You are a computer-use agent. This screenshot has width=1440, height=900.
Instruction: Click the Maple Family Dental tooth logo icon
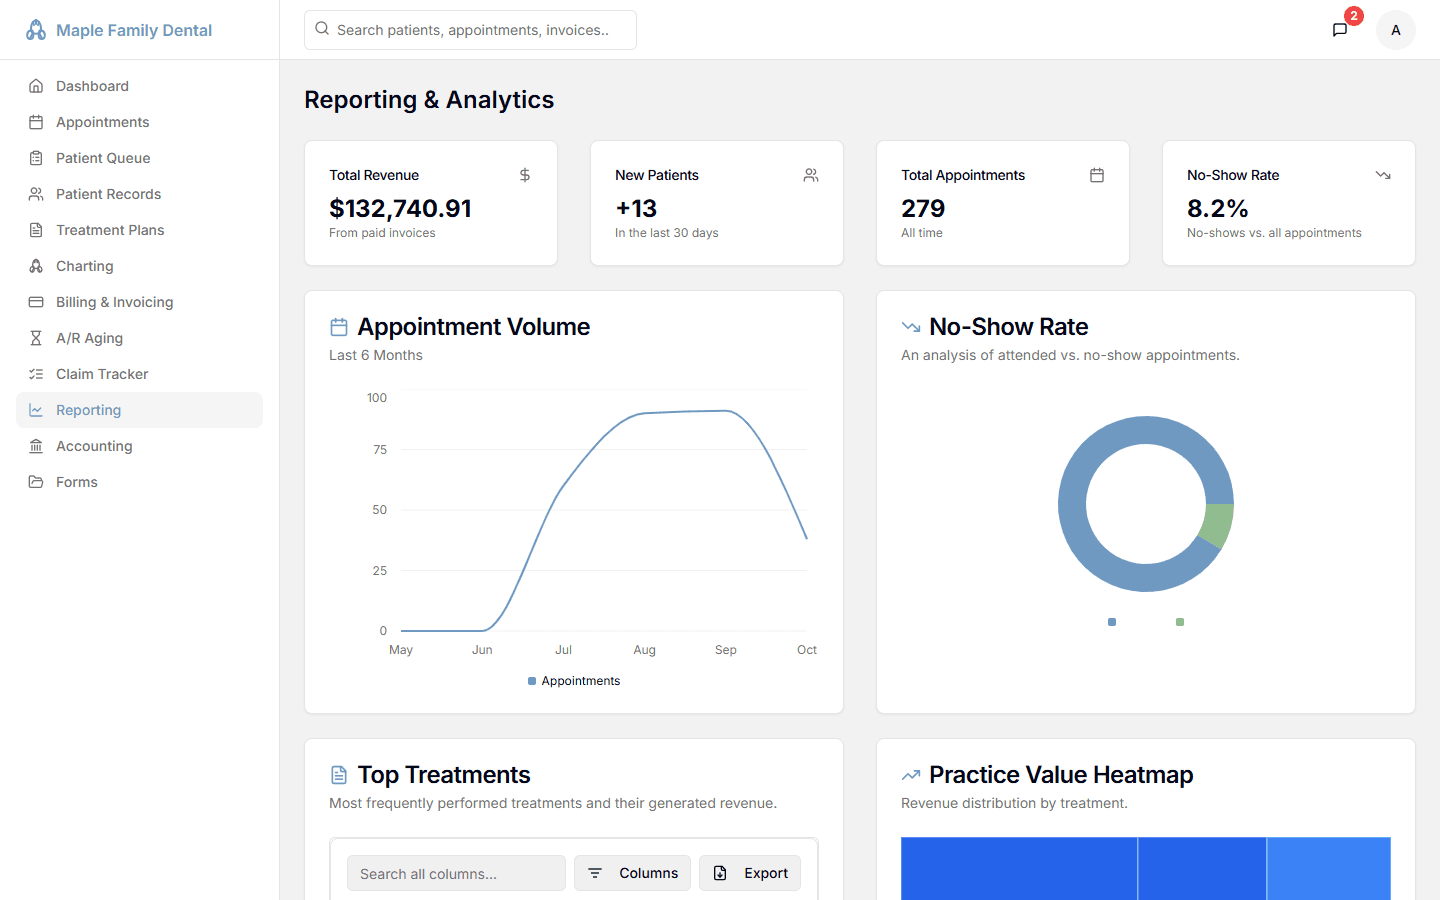(x=36, y=30)
